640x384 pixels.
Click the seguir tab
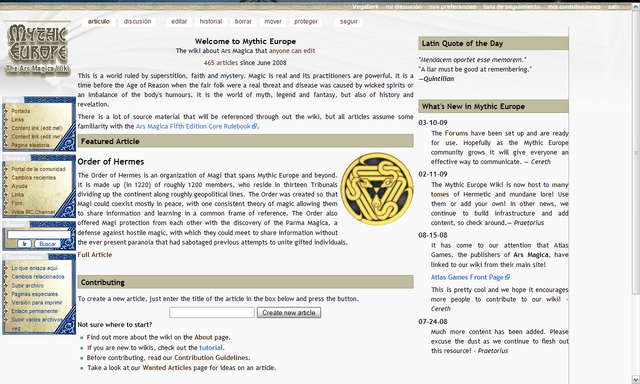pos(349,21)
